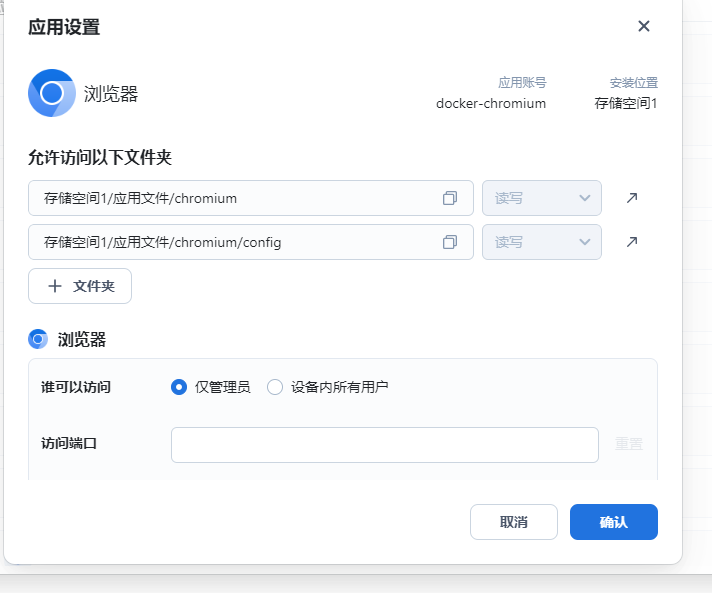Copy the 存储空间1/应用文件/chromium path
This screenshot has width=712, height=593.
450,198
